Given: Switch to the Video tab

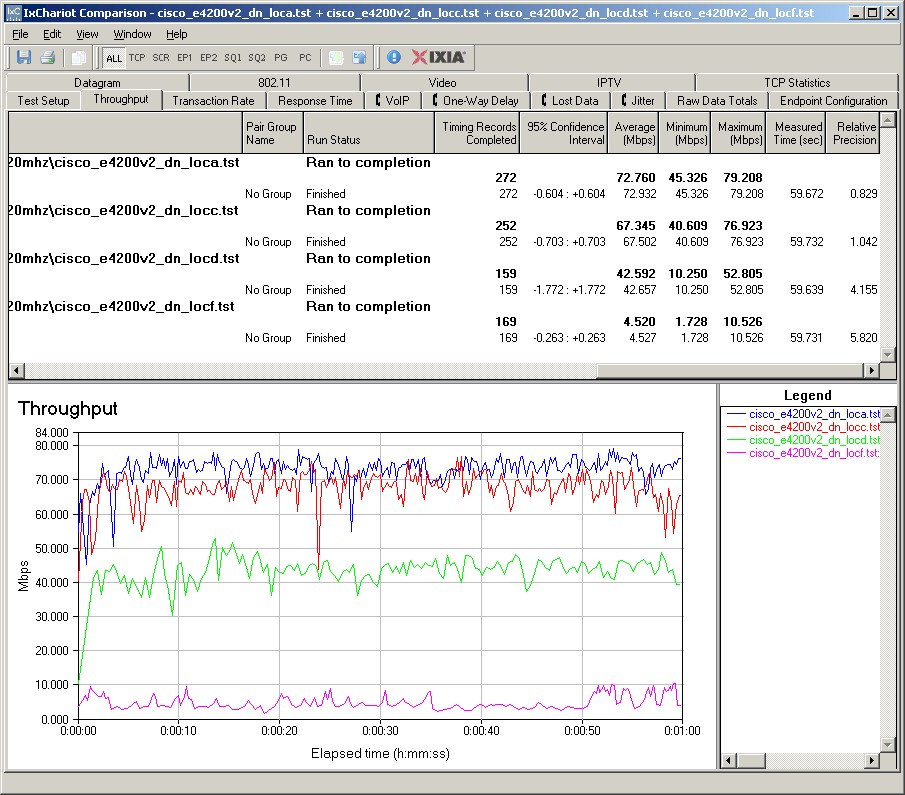Looking at the screenshot, I should click(x=442, y=83).
